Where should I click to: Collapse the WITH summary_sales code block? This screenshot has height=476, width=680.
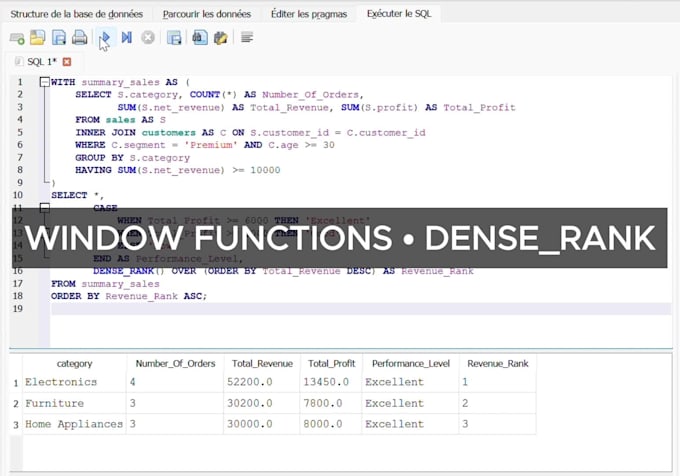44,82
